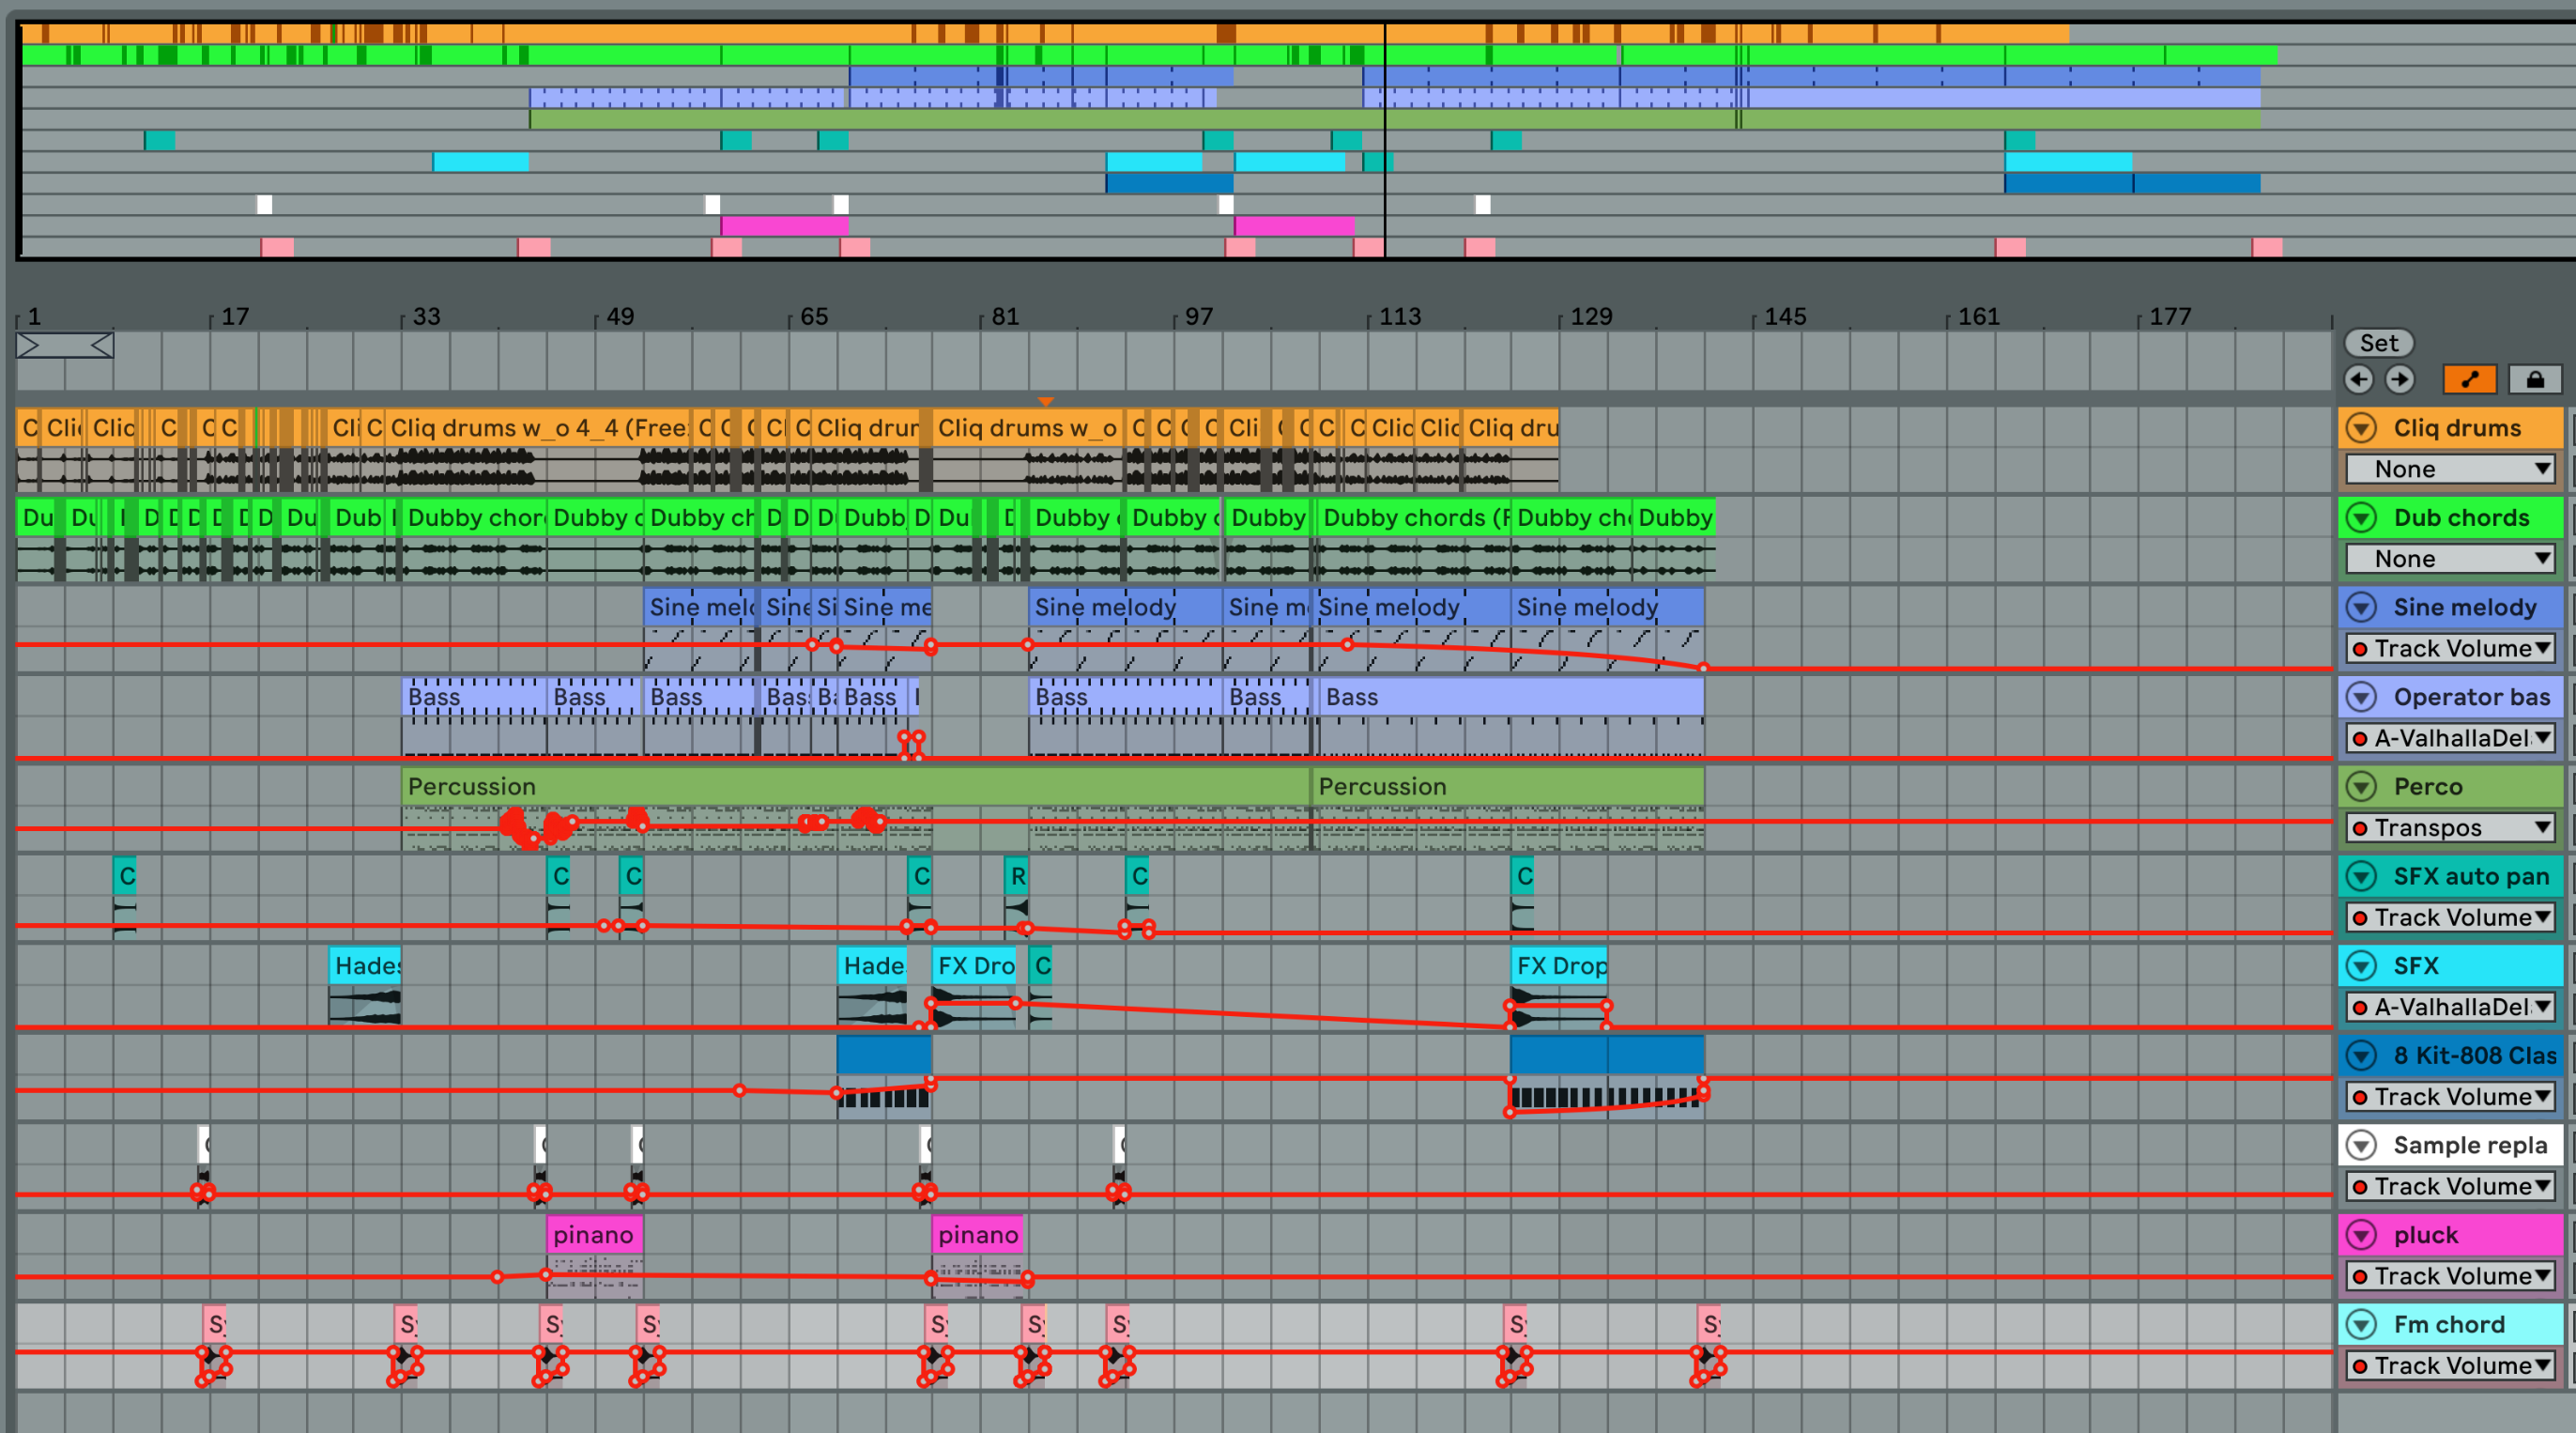The width and height of the screenshot is (2576, 1433).
Task: Toggle fold on the 8 Kit-808 Clas track
Action: coord(2362,1056)
